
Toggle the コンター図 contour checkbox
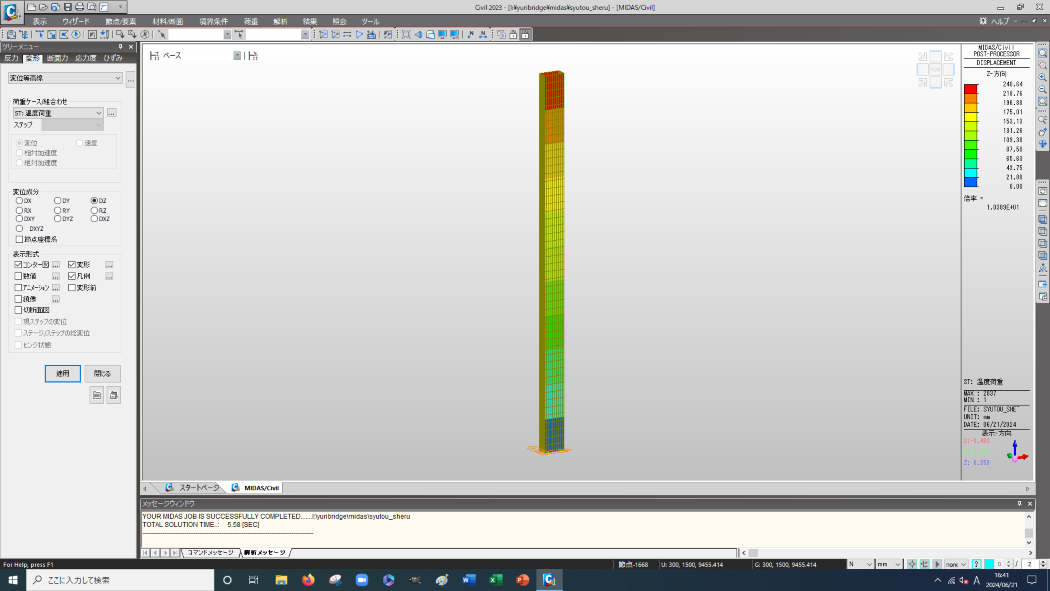[x=18, y=264]
